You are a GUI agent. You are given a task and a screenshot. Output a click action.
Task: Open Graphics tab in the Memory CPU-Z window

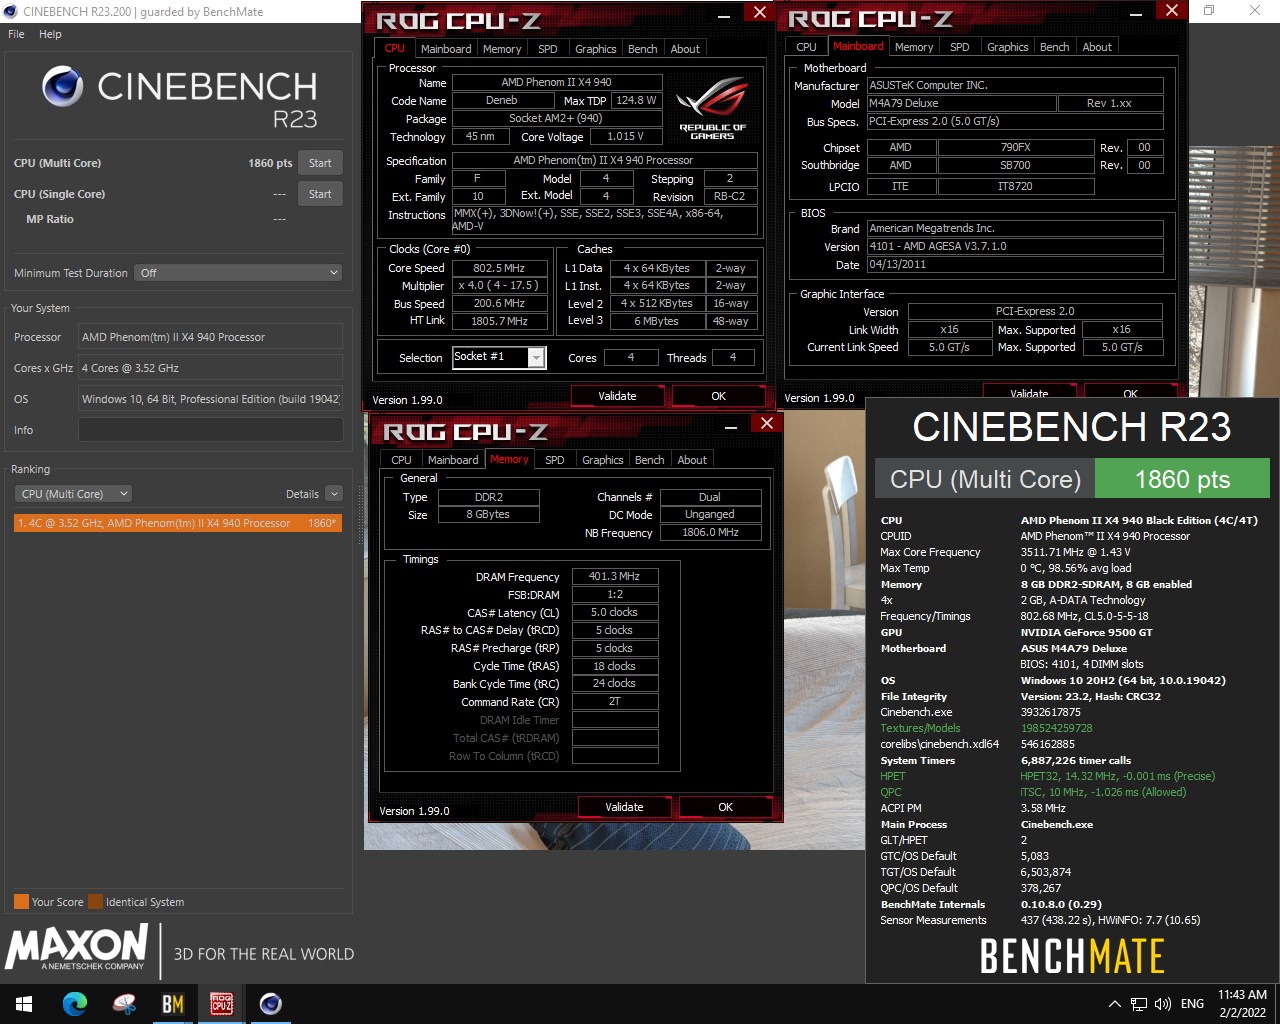(603, 460)
